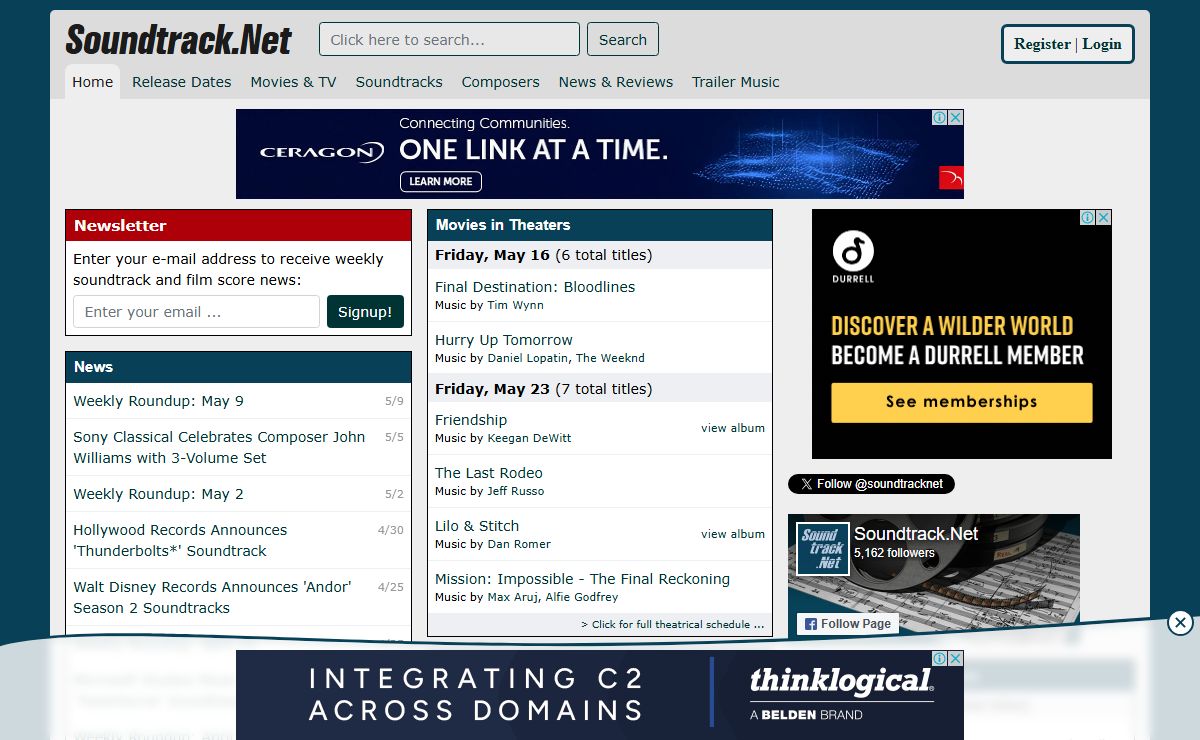Image resolution: width=1200 pixels, height=740 pixels.
Task: Open composer Daniel Lopatin's page
Action: click(x=528, y=358)
